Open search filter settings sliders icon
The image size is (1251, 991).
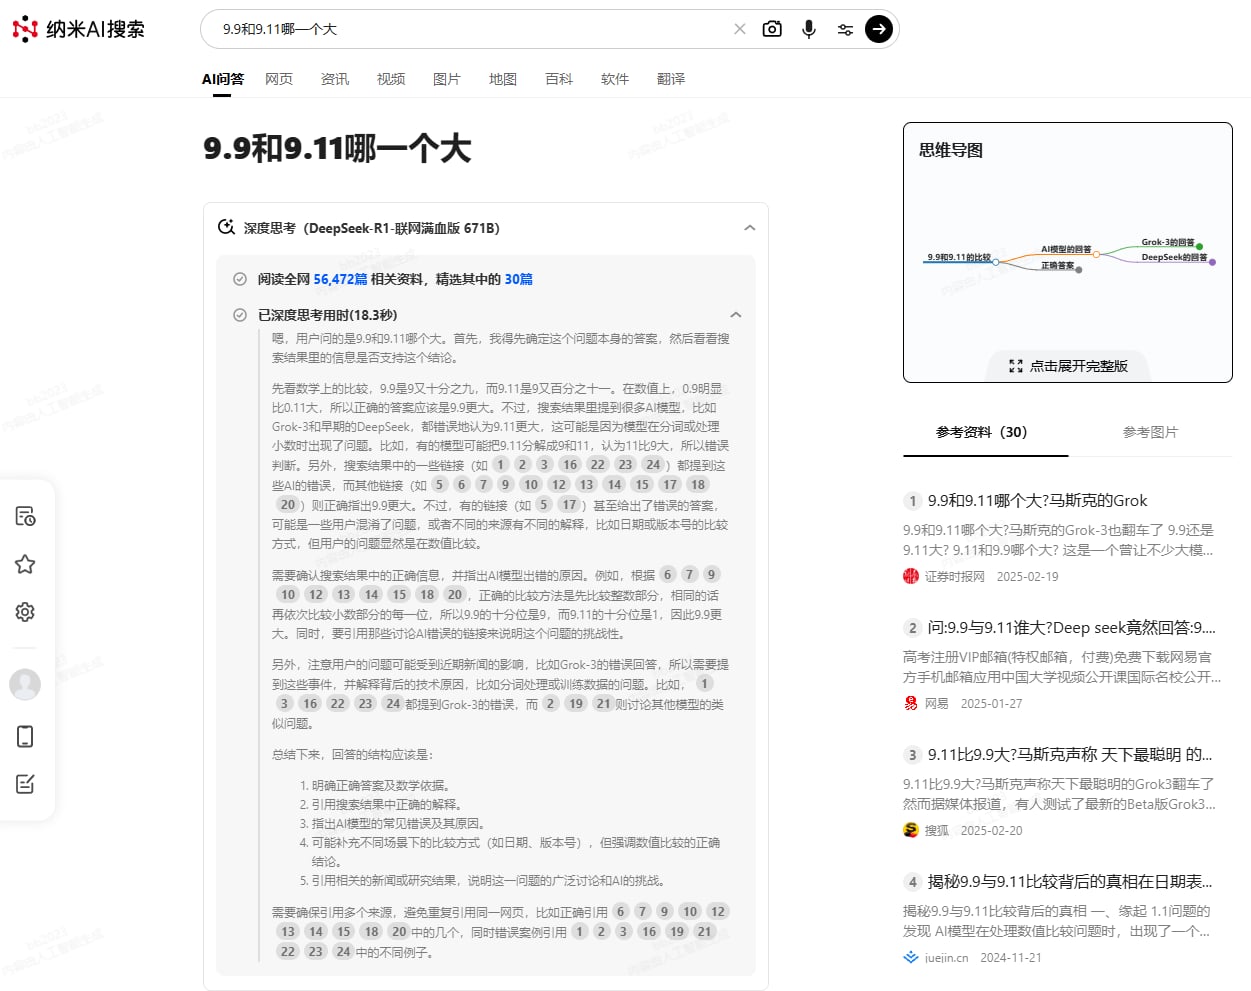[845, 29]
